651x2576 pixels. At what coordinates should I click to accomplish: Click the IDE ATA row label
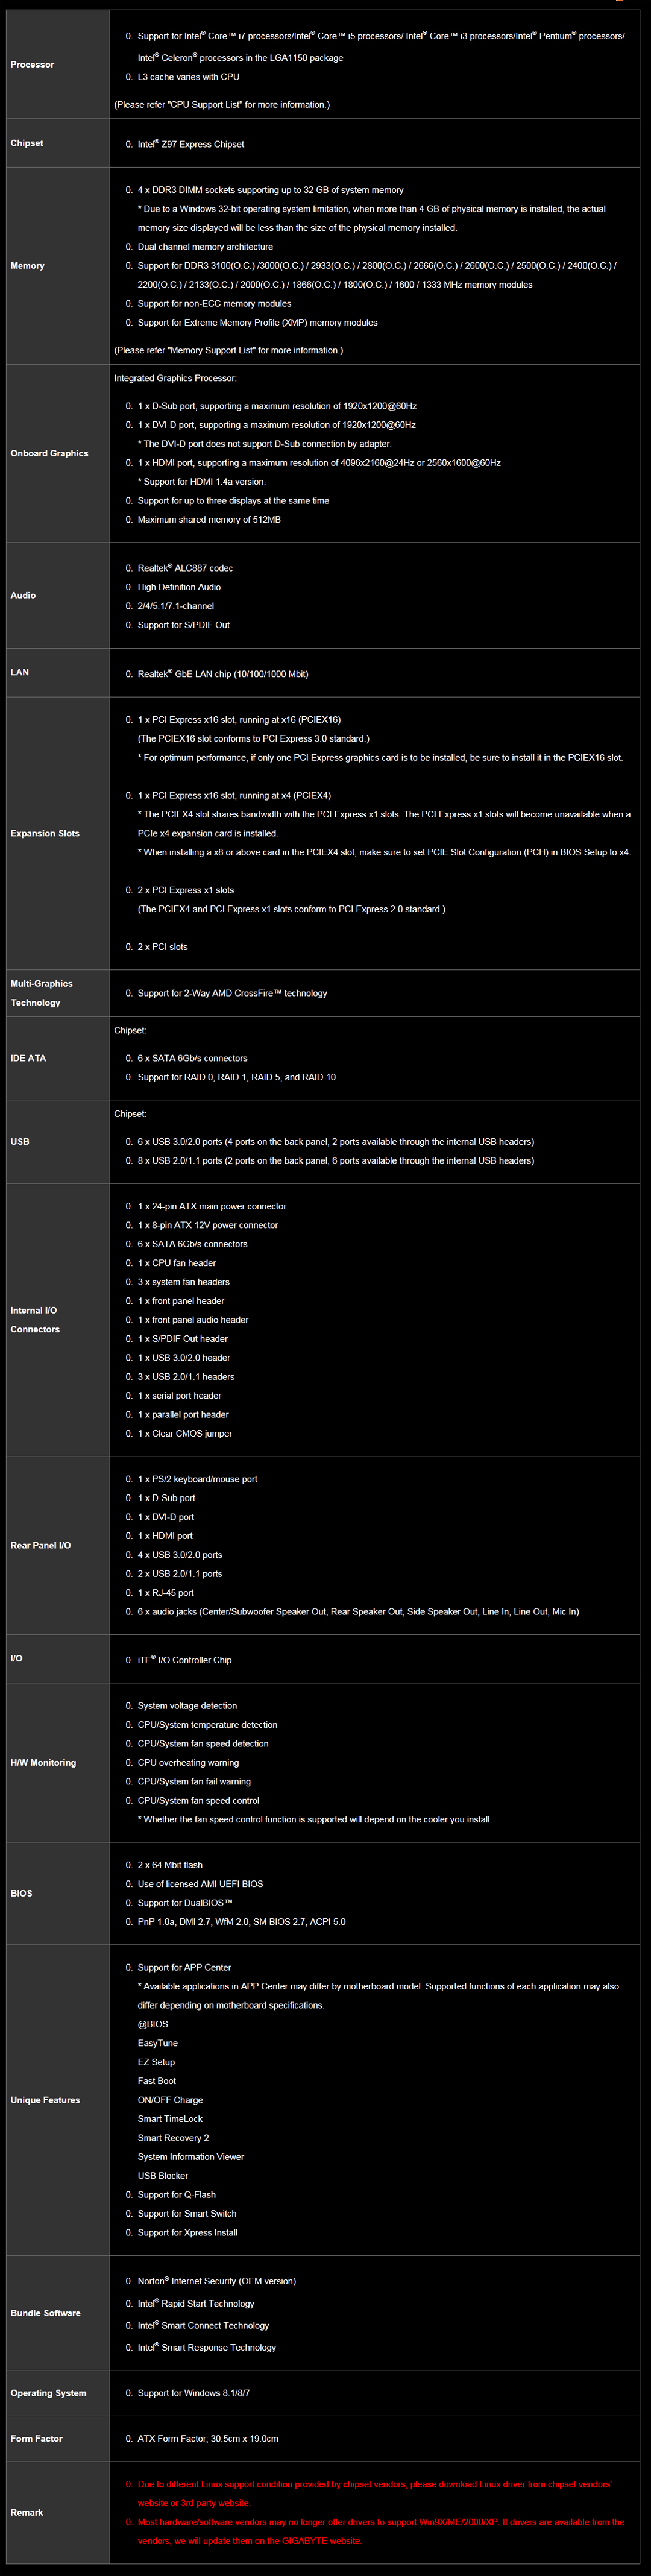click(x=28, y=1058)
